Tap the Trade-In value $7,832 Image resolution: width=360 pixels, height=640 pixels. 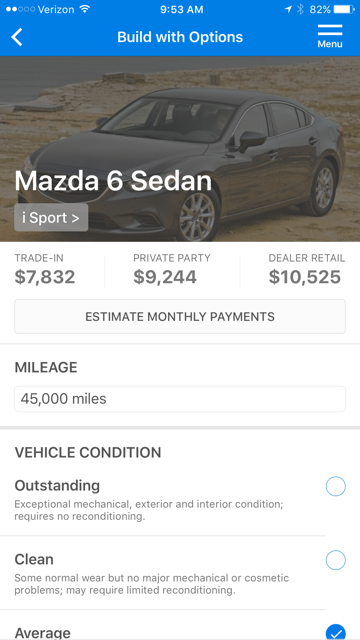coord(45,277)
